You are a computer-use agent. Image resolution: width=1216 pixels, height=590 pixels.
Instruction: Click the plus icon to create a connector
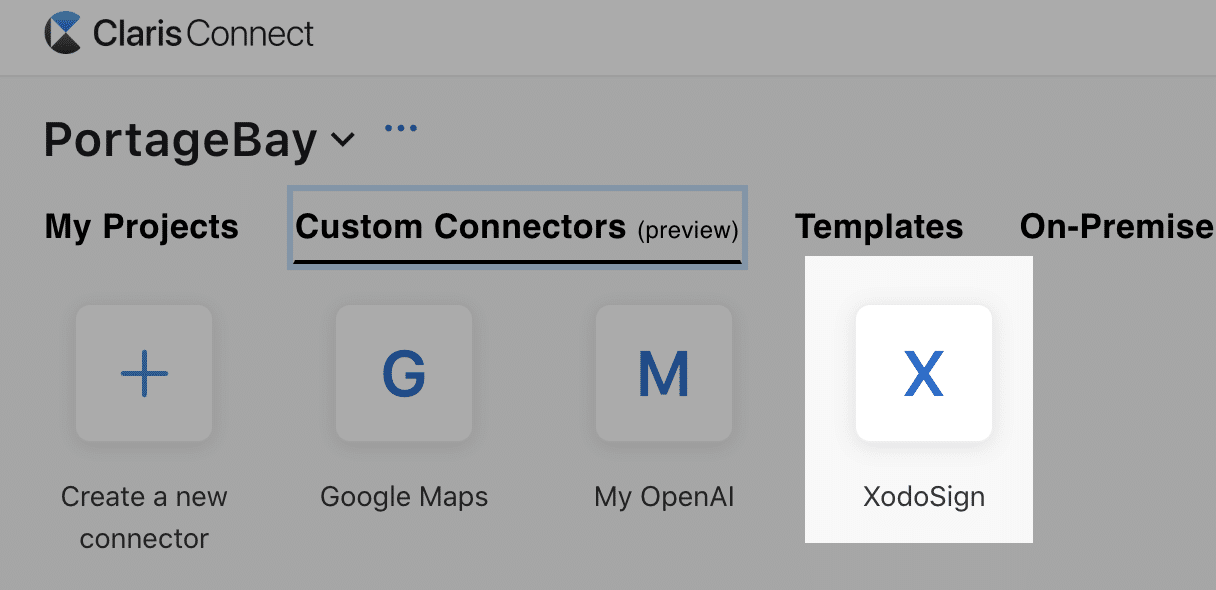click(x=144, y=373)
